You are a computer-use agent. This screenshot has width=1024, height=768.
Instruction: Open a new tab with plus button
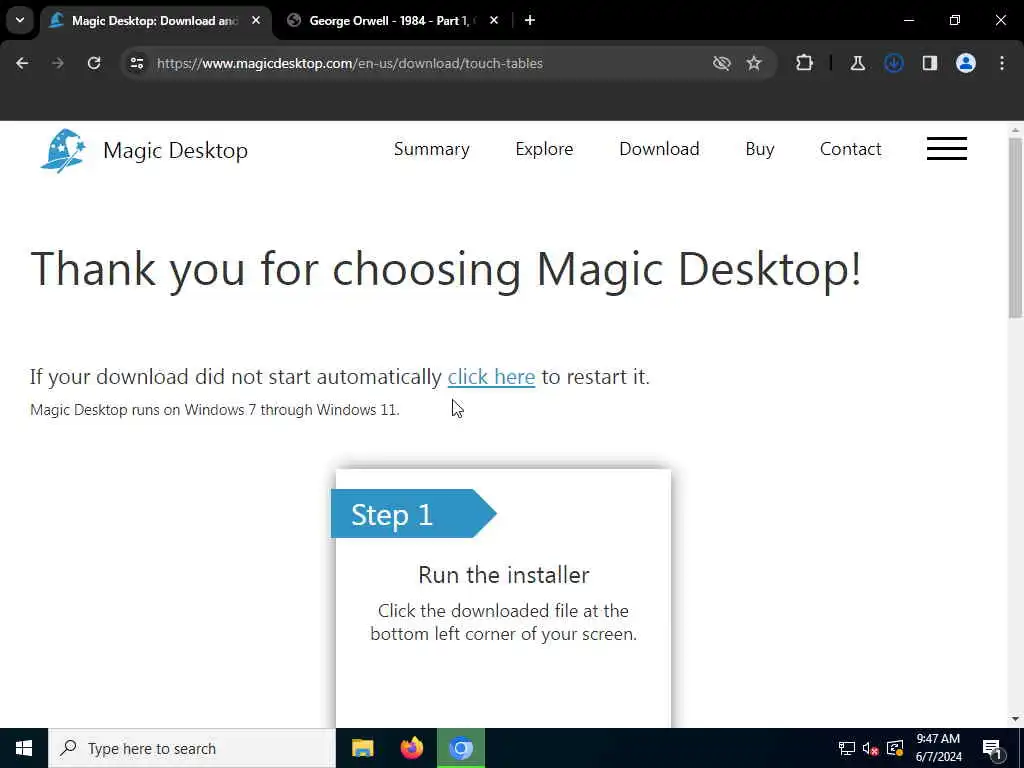point(530,20)
